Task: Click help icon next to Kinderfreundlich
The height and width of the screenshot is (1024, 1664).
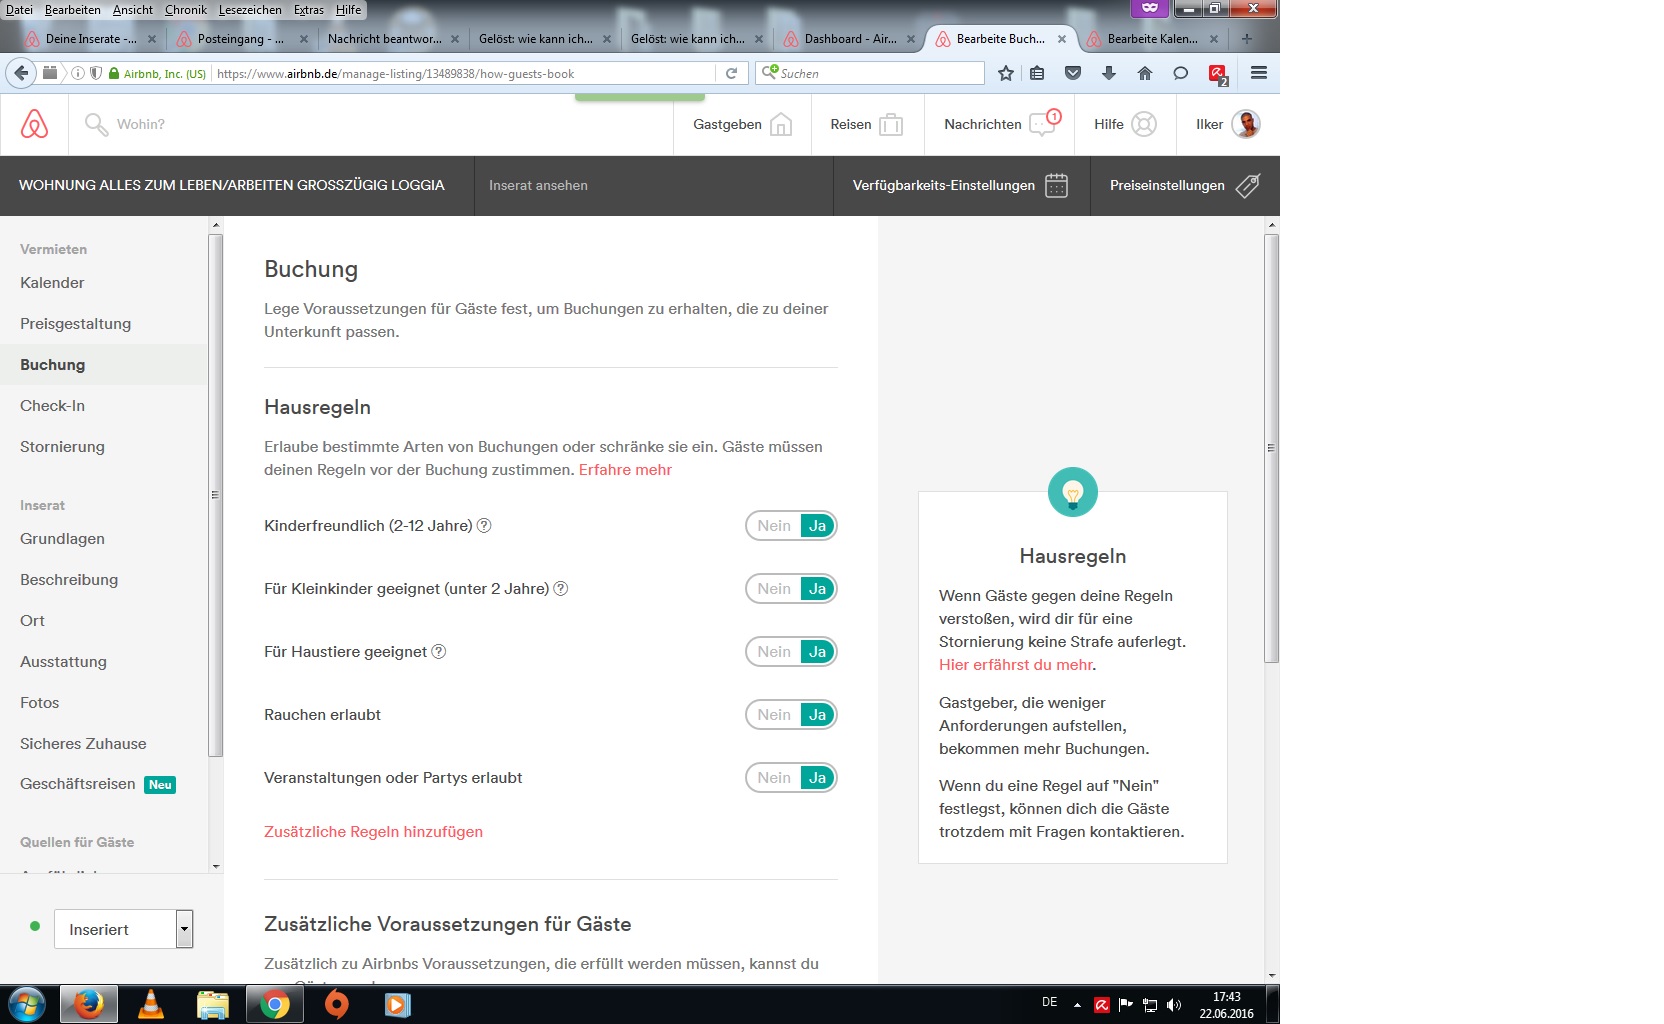Action: (484, 526)
